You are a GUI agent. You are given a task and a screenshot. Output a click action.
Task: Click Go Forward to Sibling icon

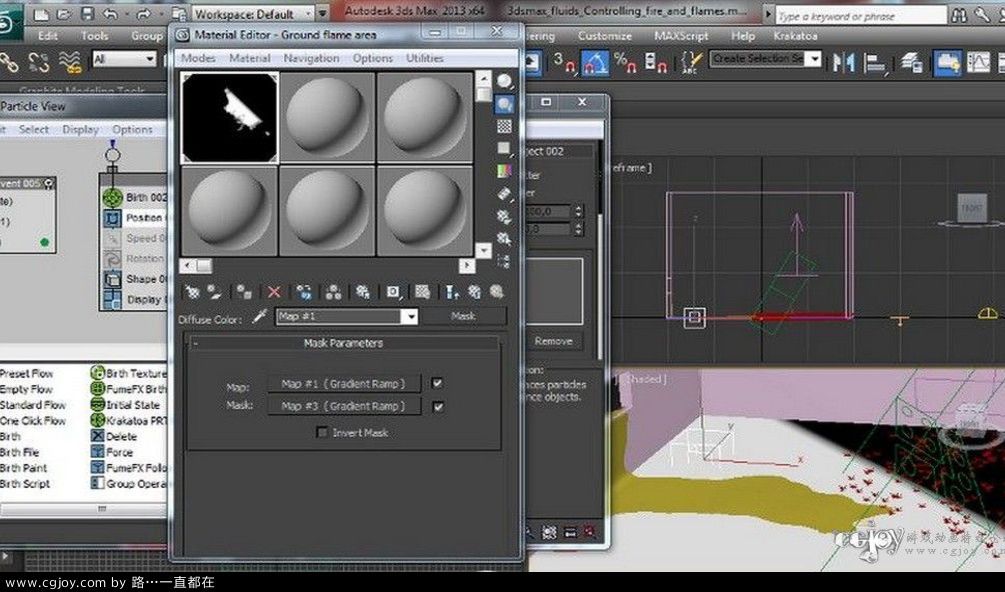(497, 292)
